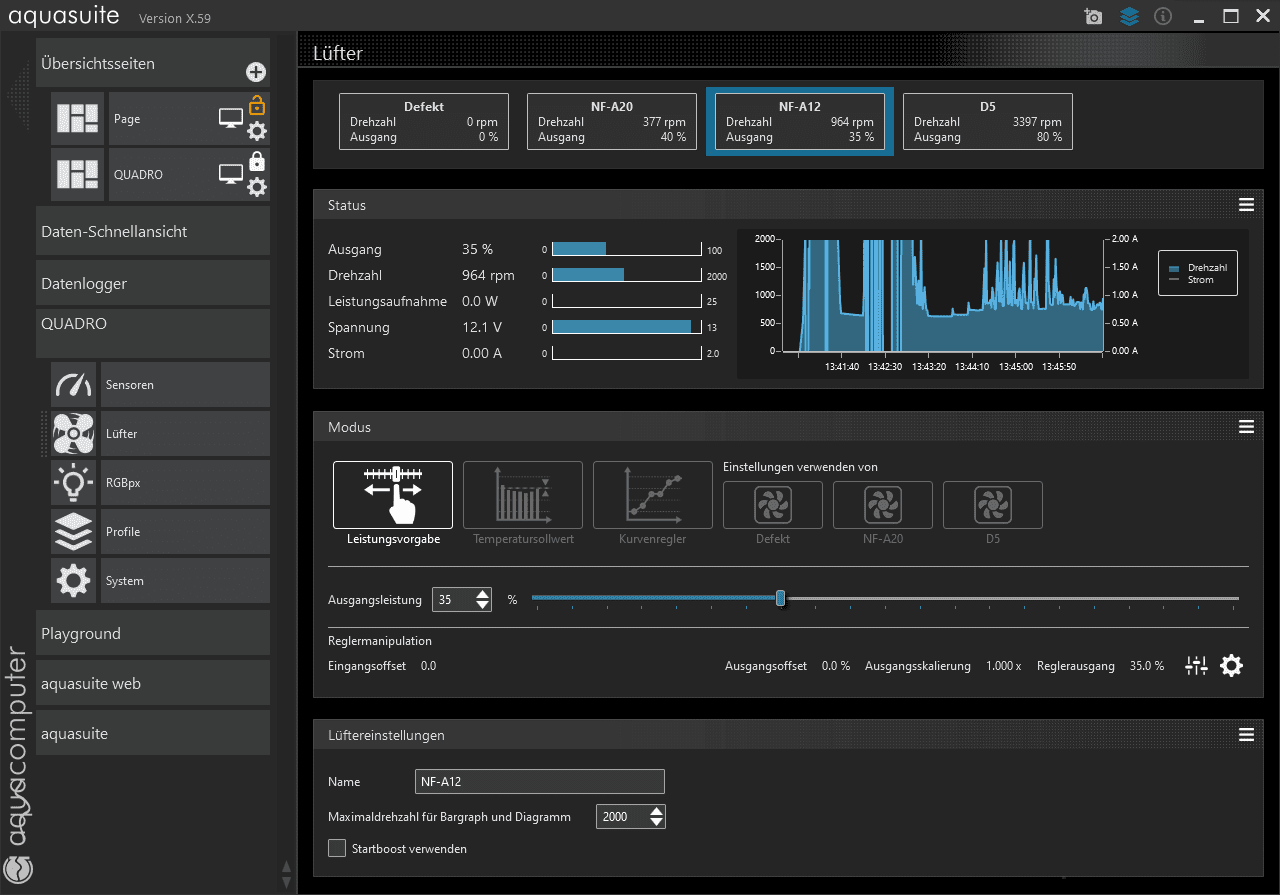The width and height of the screenshot is (1280, 895).
Task: Open Profile page in sidebar
Action: (x=185, y=532)
